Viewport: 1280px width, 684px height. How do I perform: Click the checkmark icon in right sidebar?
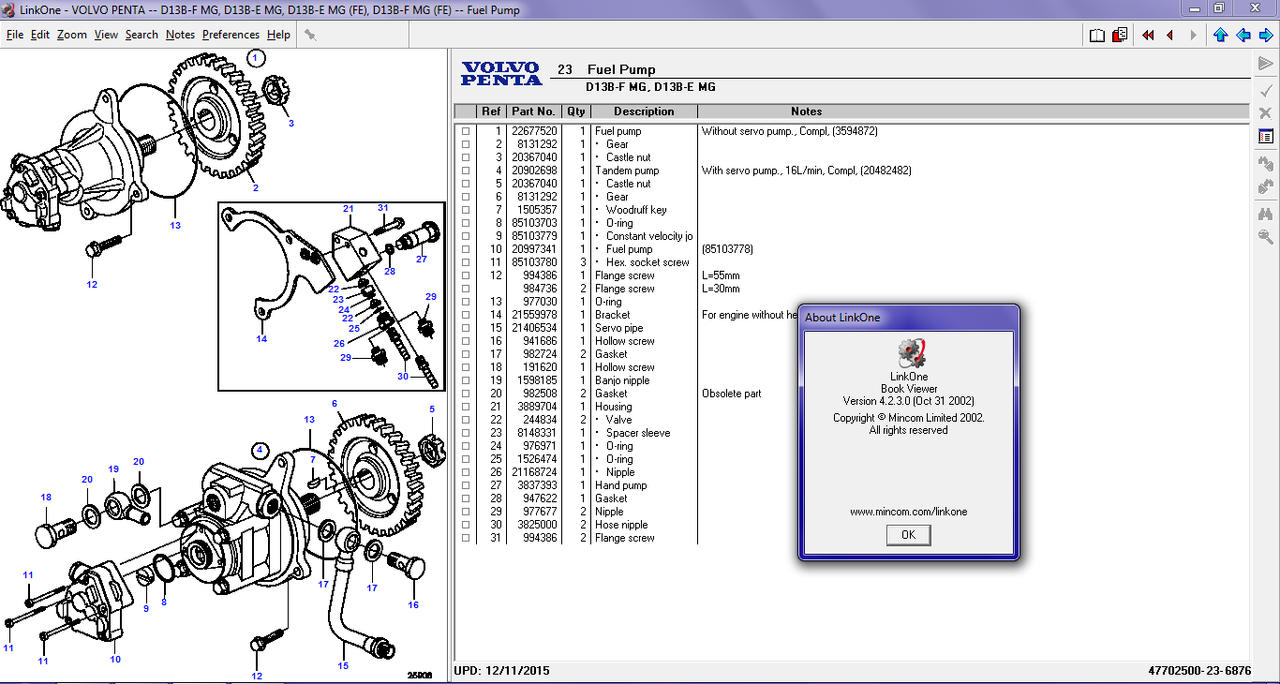point(1265,90)
